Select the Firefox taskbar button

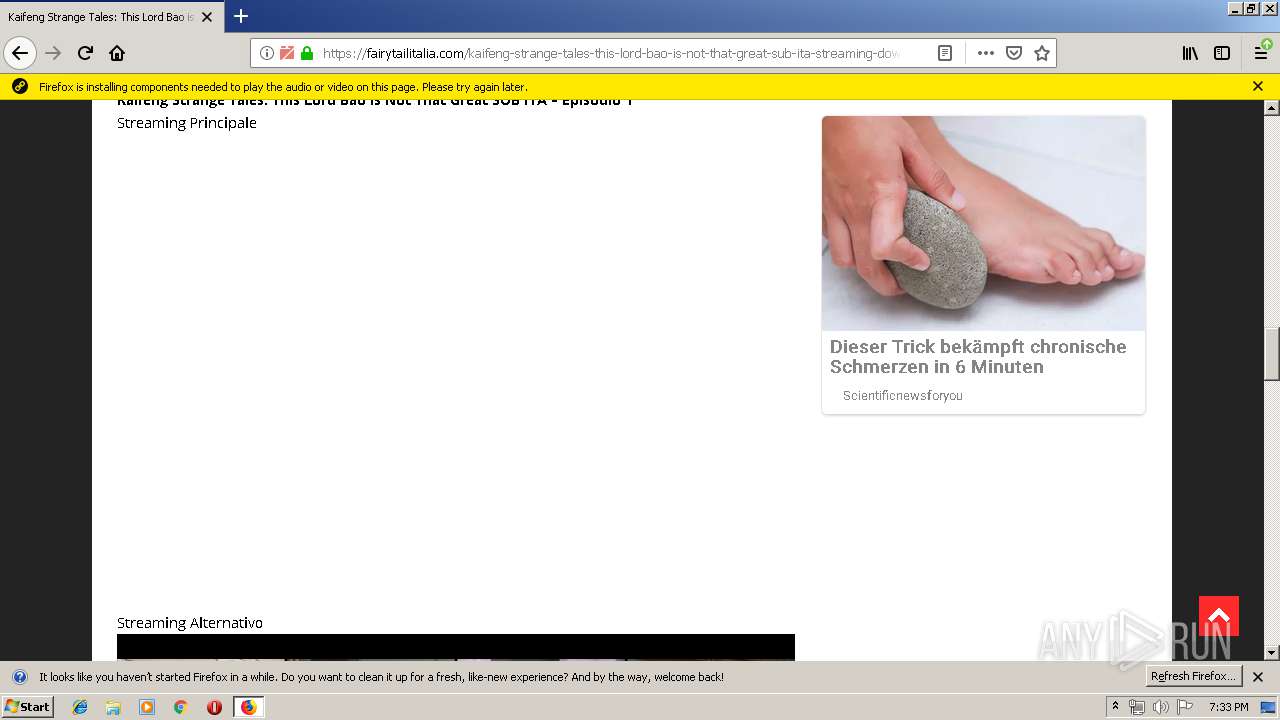(248, 707)
